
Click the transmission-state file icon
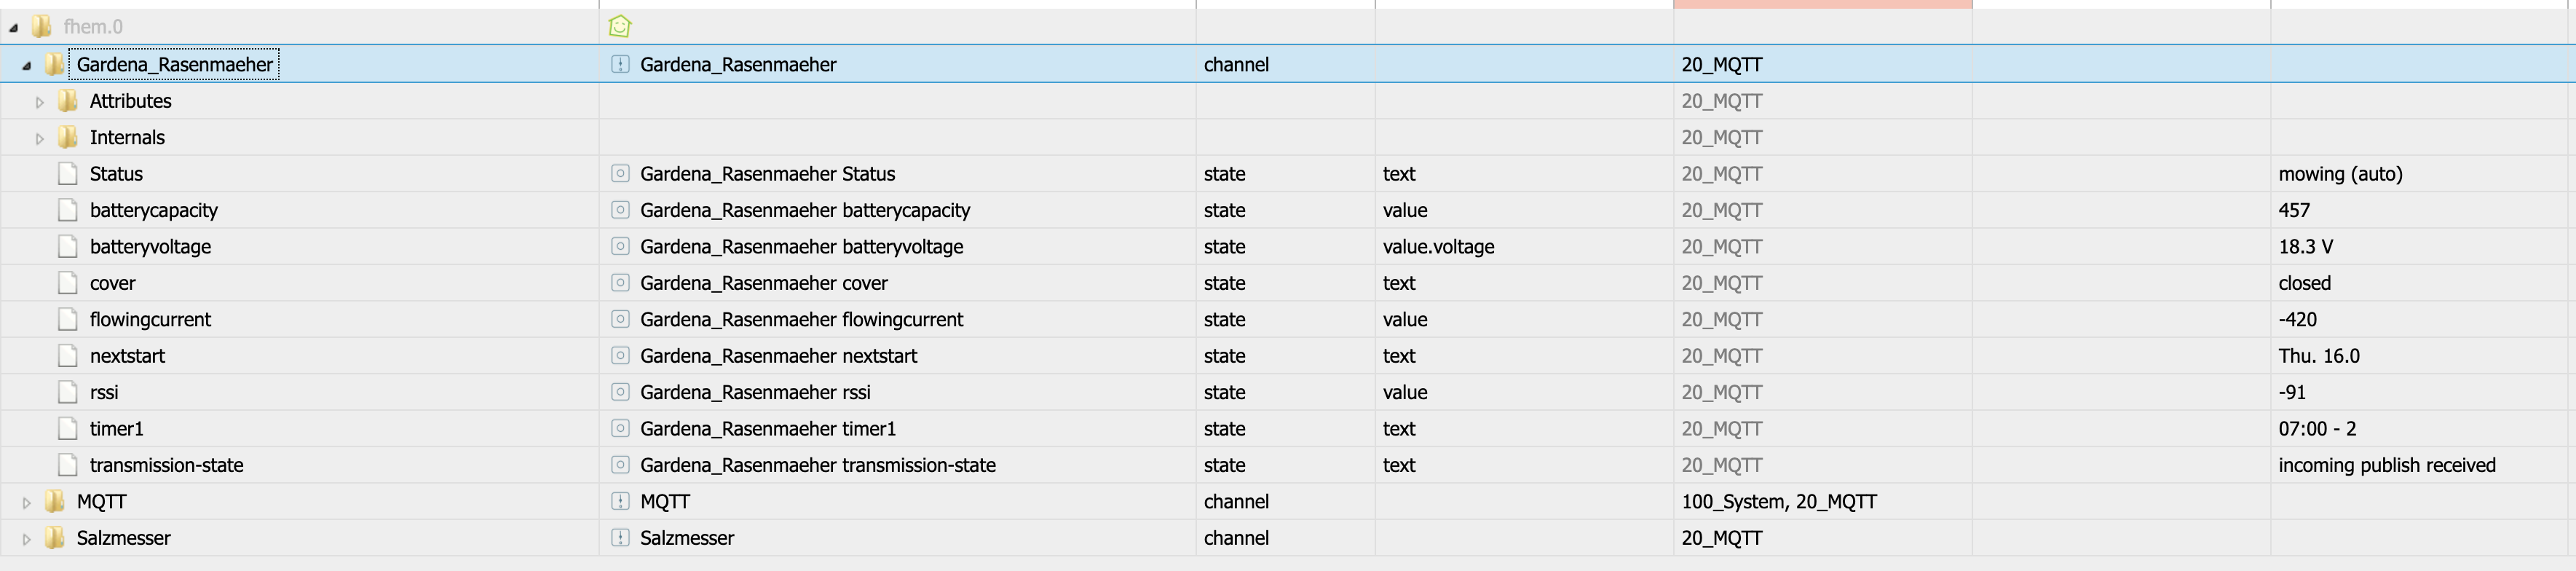68,465
